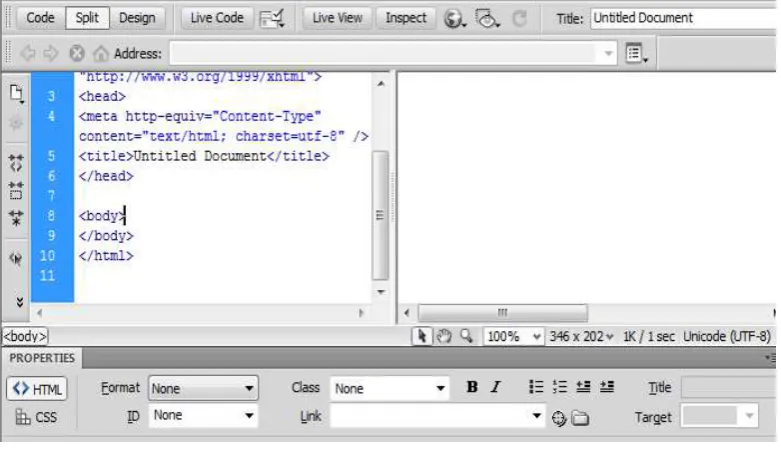Select the HTML properties button
The width and height of the screenshot is (781, 454).
coord(37,389)
